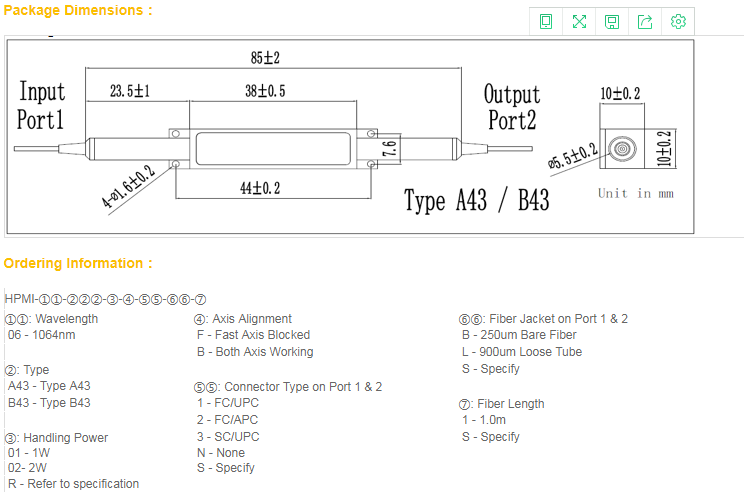
Task: Click the Package Dimensions heading
Action: [x=78, y=10]
